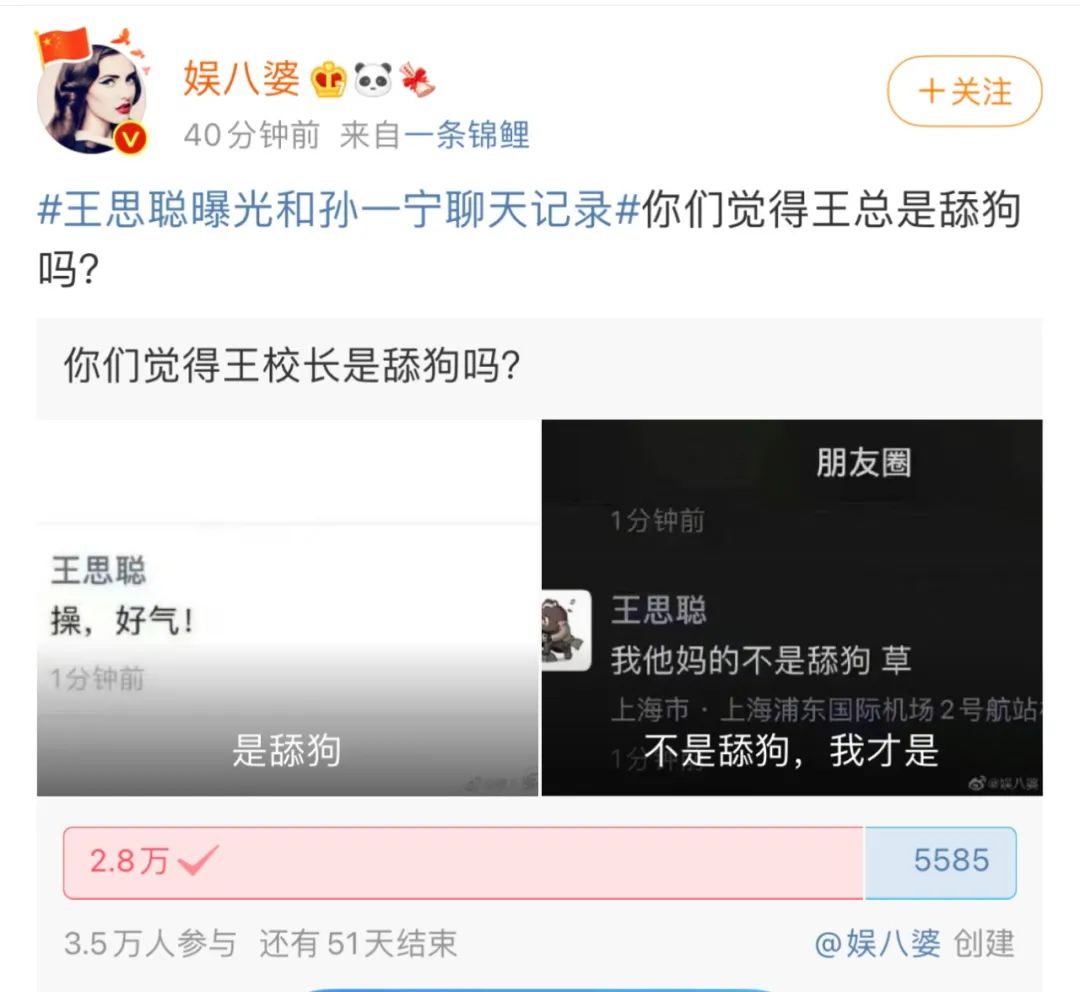Open the 一条锦鲤 source link
Image resolution: width=1080 pixels, height=992 pixels.
466,135
